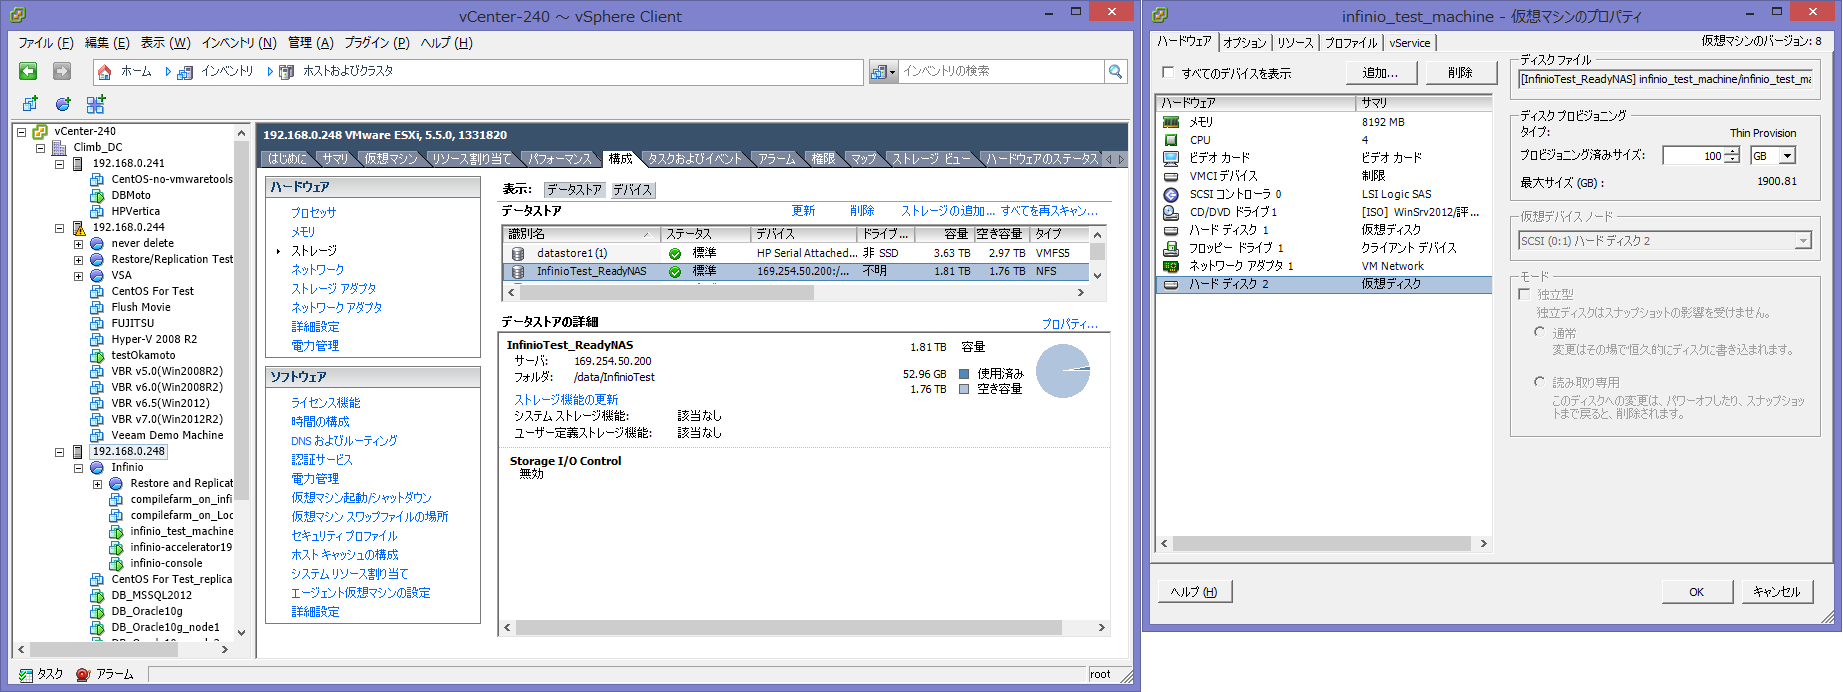1843x692 pixels.
Task: Click the datastore1 (1) disk icon
Action: [x=518, y=253]
